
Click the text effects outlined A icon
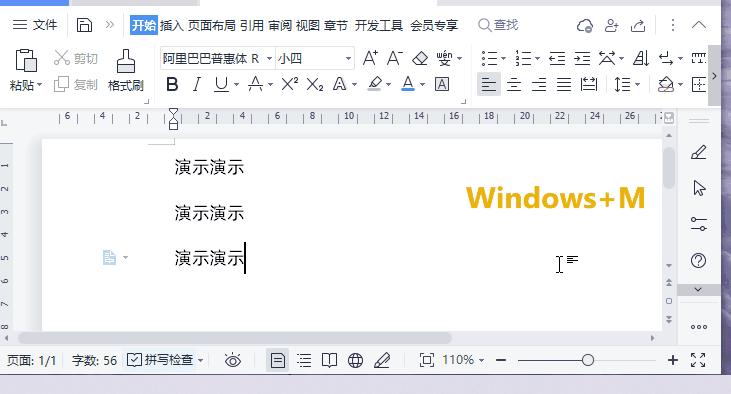(x=339, y=84)
